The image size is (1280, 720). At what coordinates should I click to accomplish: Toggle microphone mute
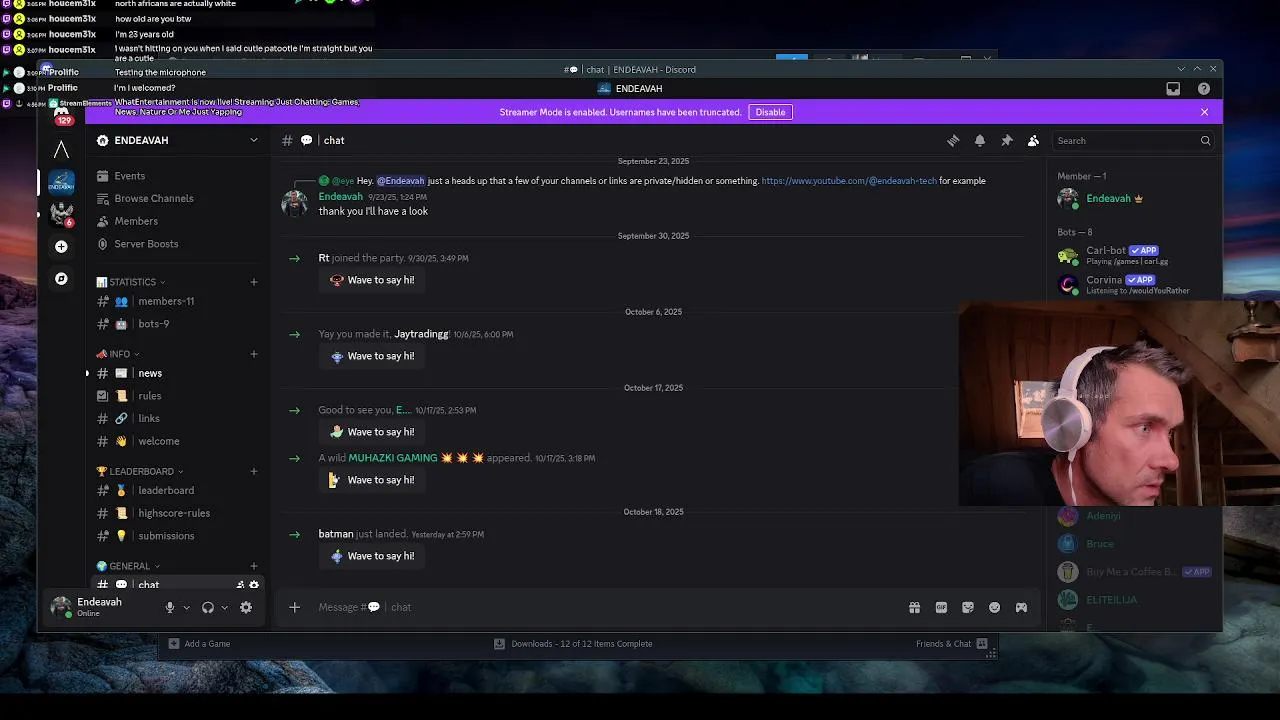click(170, 607)
